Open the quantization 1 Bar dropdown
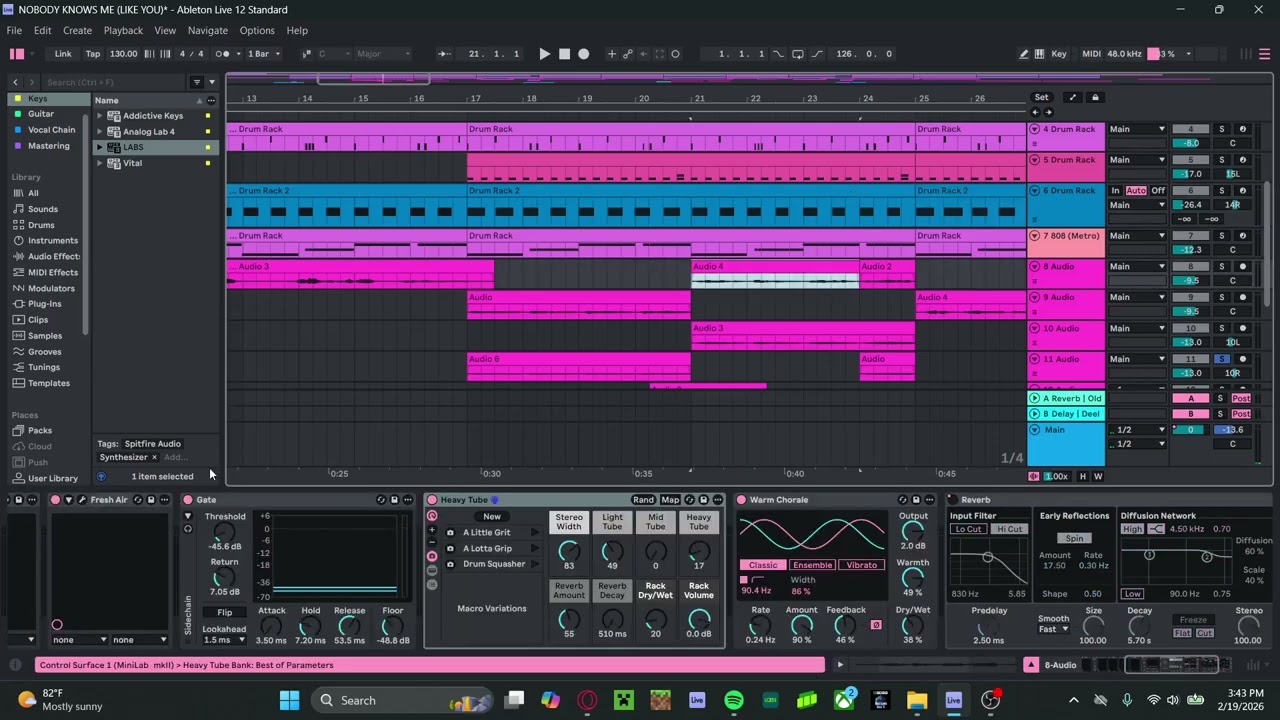Screen dimensions: 1280x720 263,54
